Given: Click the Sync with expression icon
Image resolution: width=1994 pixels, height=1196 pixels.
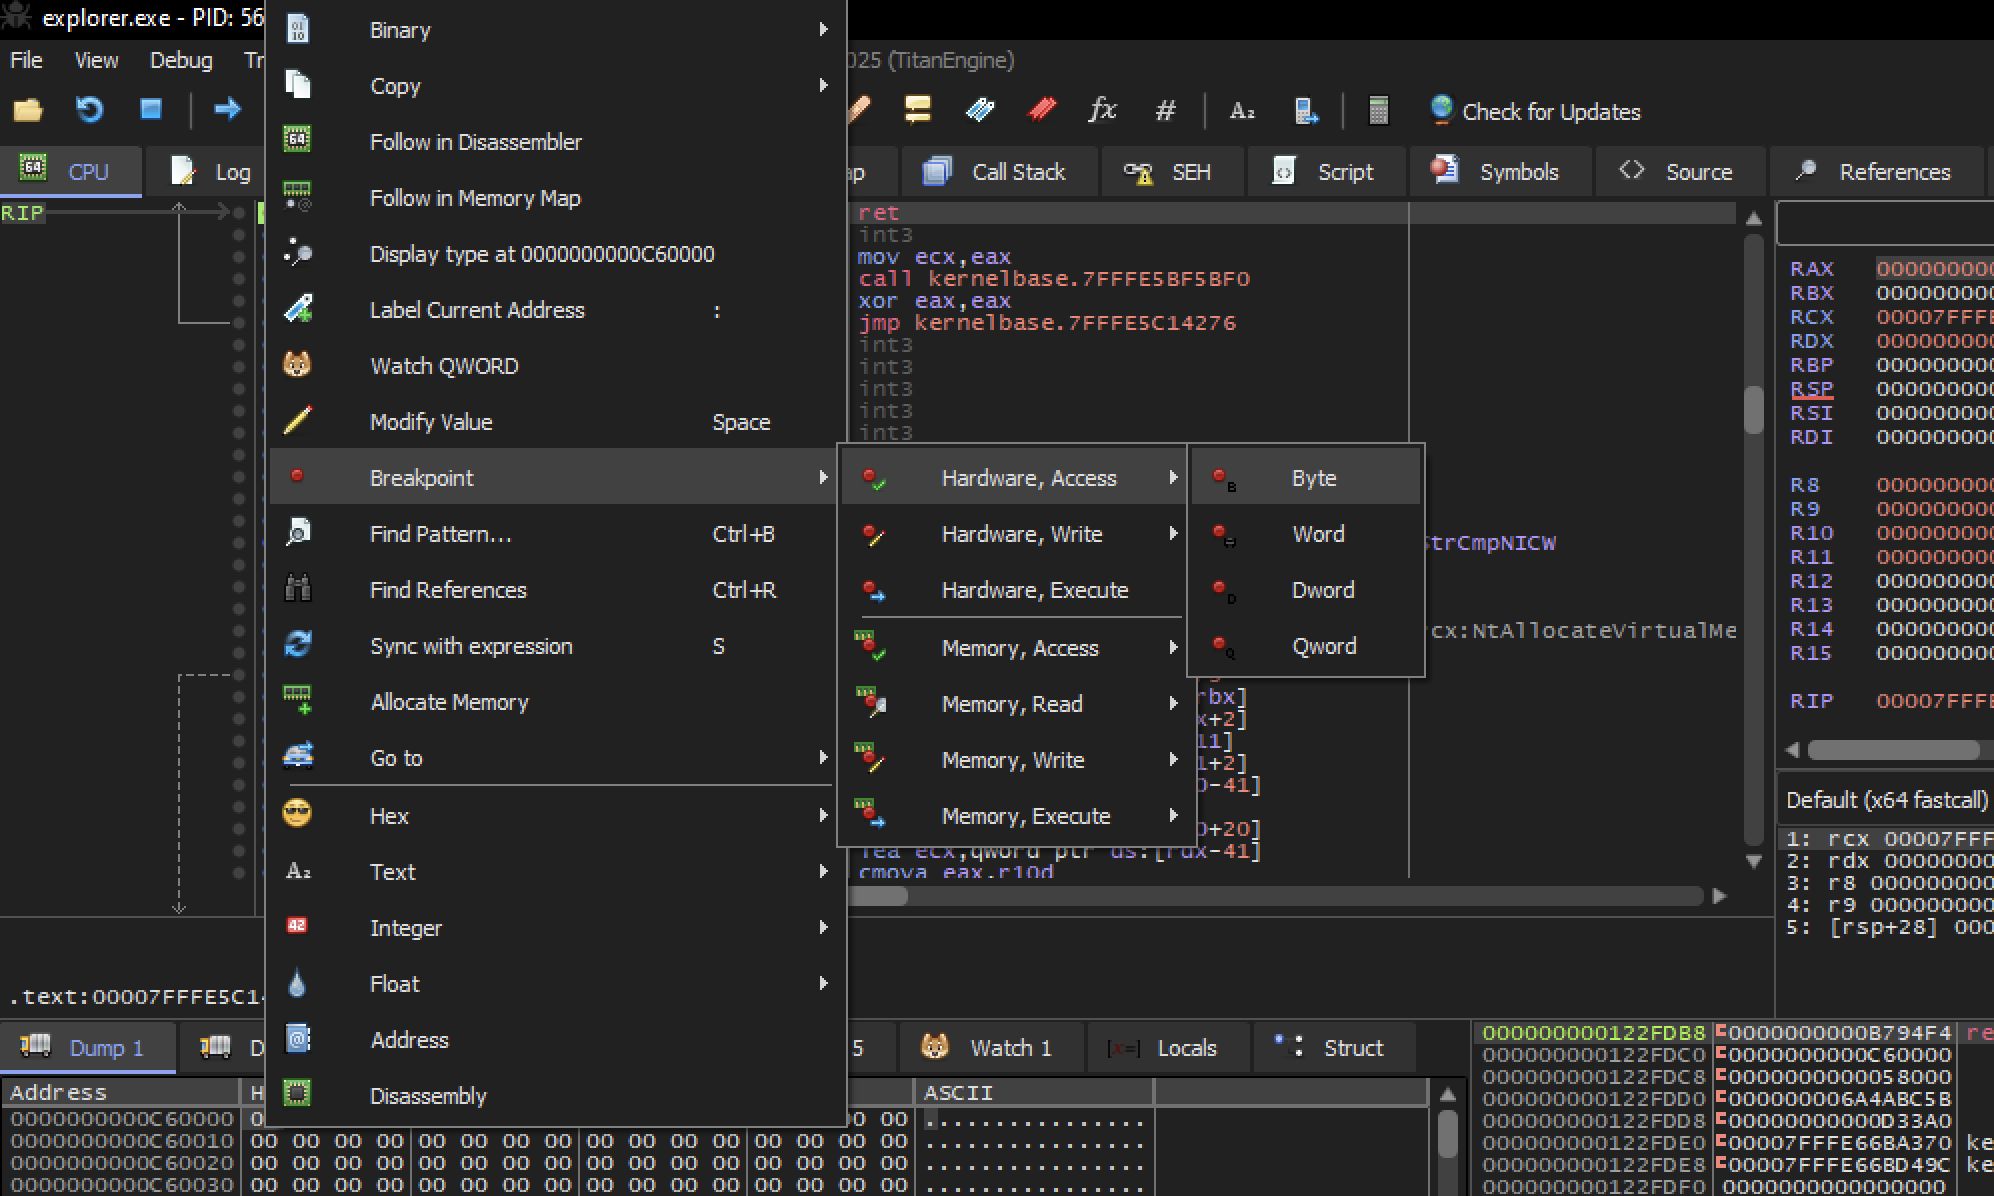Looking at the screenshot, I should 297,644.
